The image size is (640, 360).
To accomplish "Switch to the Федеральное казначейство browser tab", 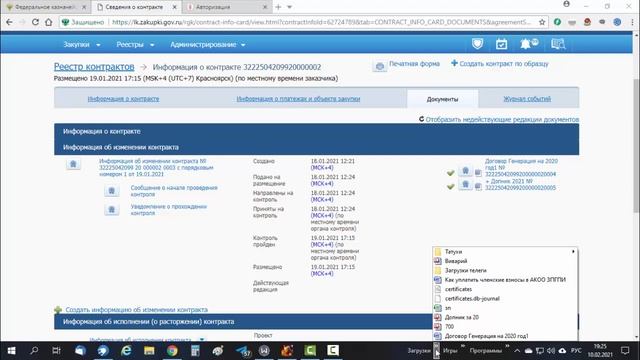I will [x=46, y=7].
